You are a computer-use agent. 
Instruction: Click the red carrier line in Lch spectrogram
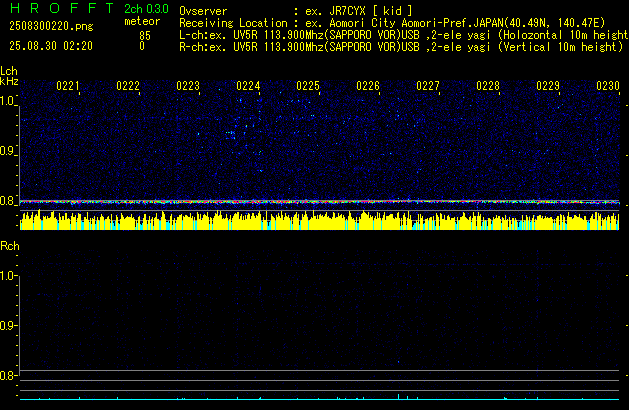point(319,202)
